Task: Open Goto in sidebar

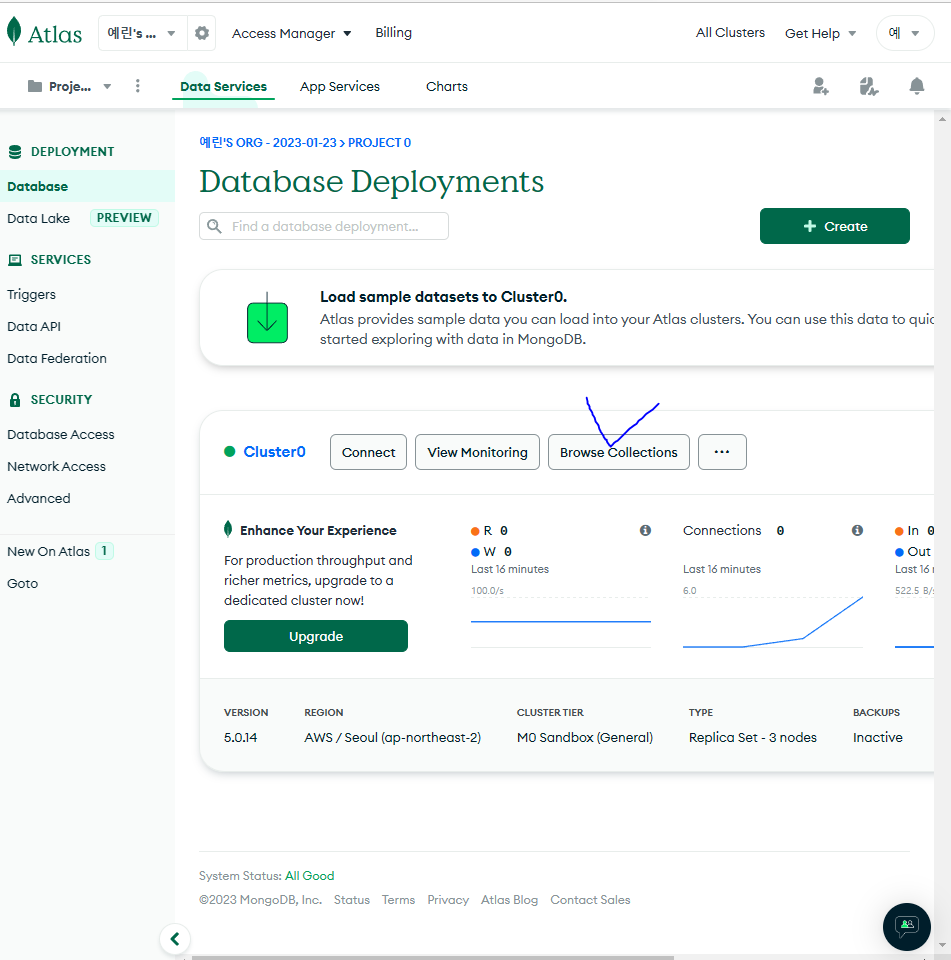Action: pos(23,583)
